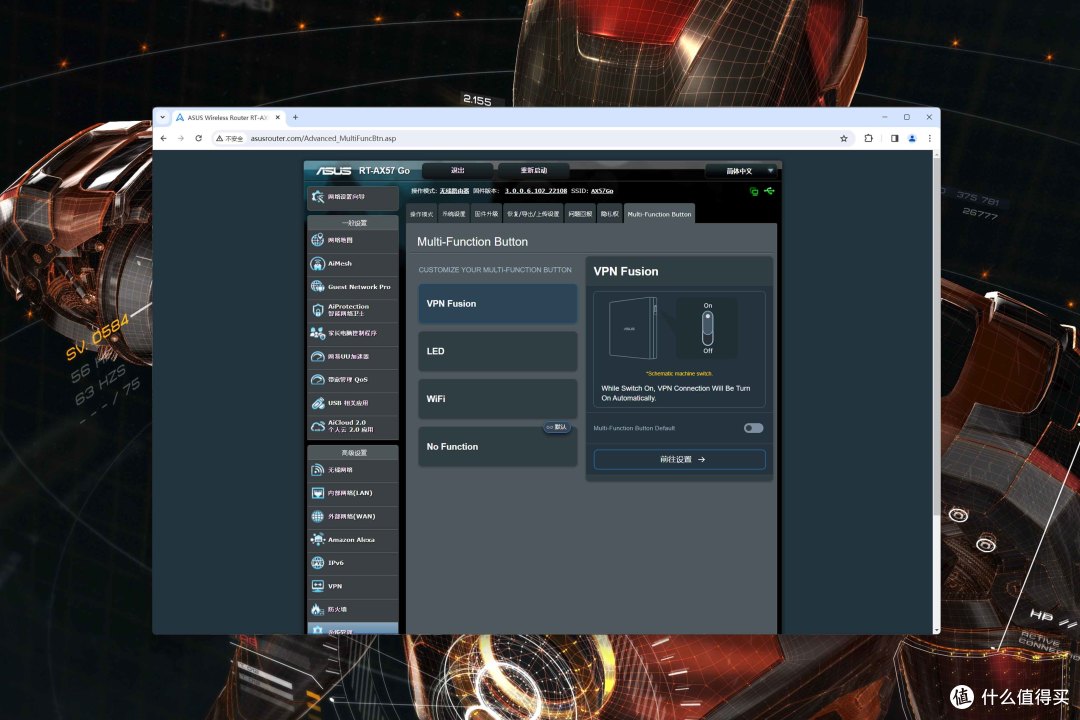
Task: Click the green connected-clients status icon
Action: (754, 192)
